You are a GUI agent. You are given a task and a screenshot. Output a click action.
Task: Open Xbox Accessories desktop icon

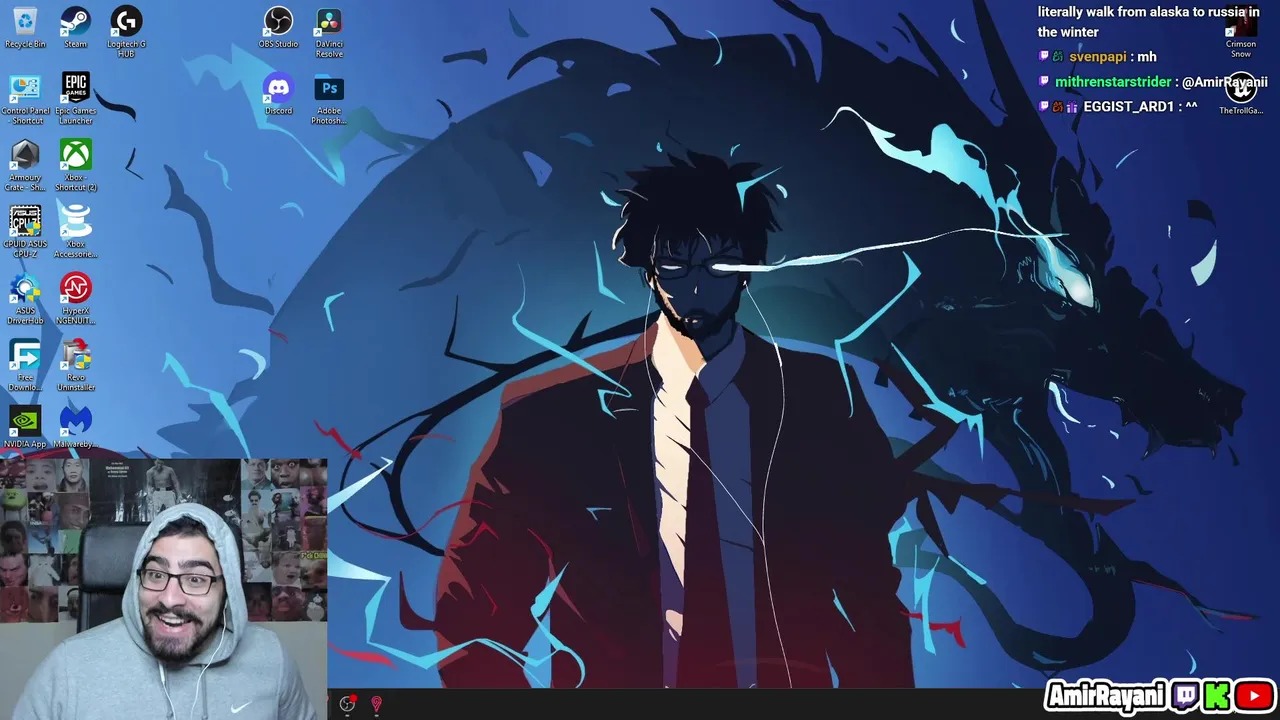75,232
